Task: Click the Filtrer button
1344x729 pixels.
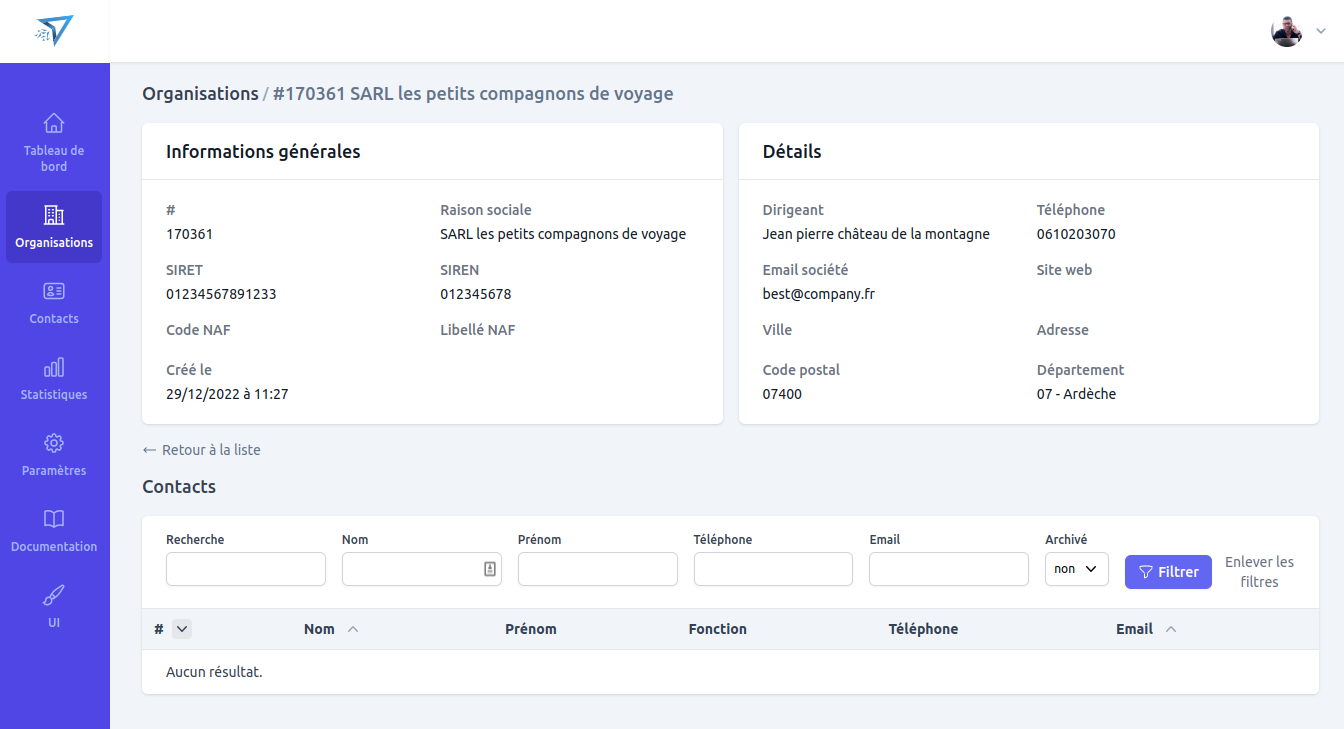Action: click(1168, 571)
